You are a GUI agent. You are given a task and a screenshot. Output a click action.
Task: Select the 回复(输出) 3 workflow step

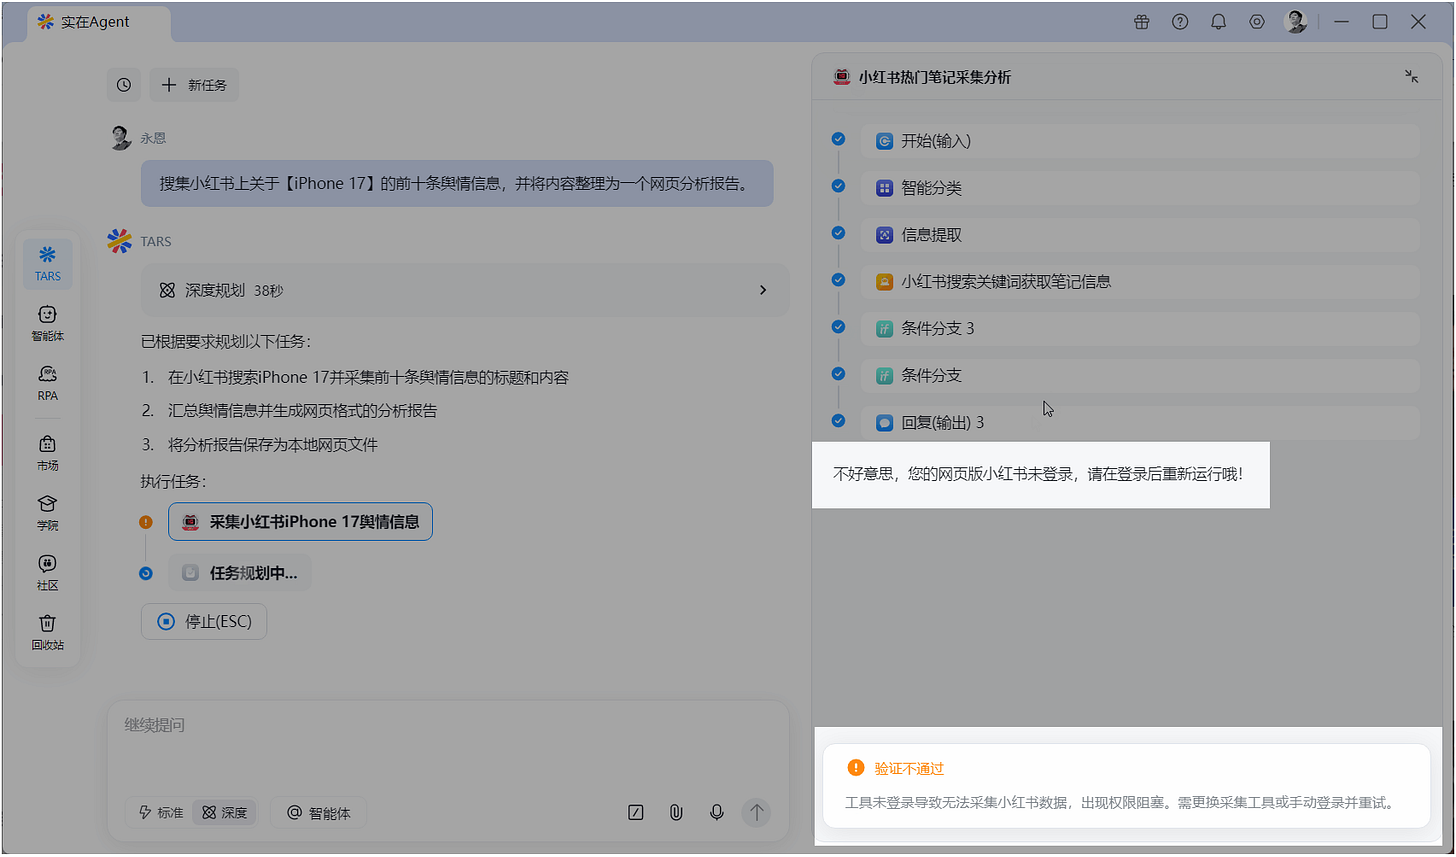[1140, 422]
